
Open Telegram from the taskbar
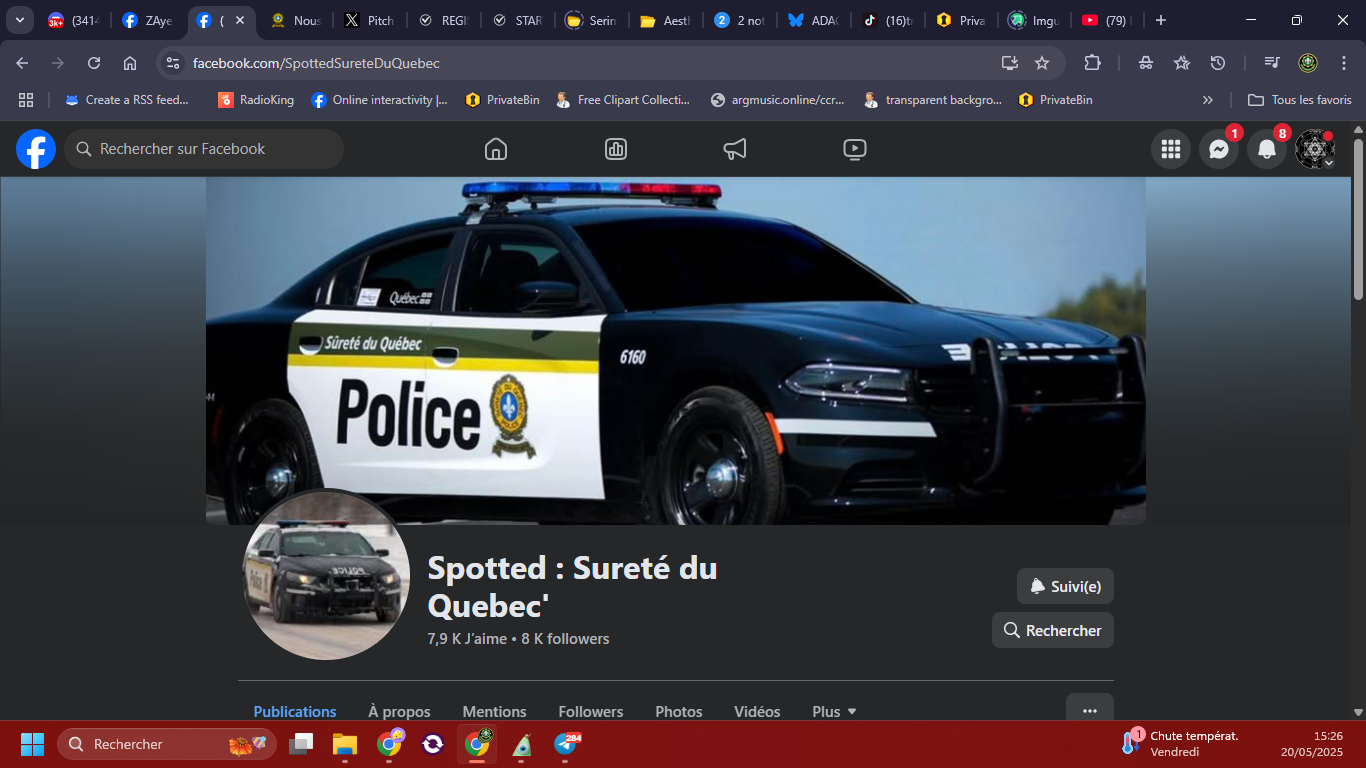[567, 744]
